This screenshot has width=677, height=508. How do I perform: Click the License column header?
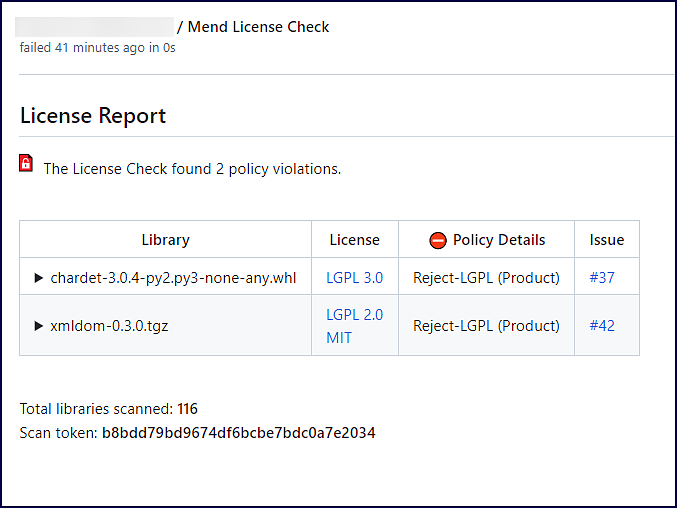point(354,240)
